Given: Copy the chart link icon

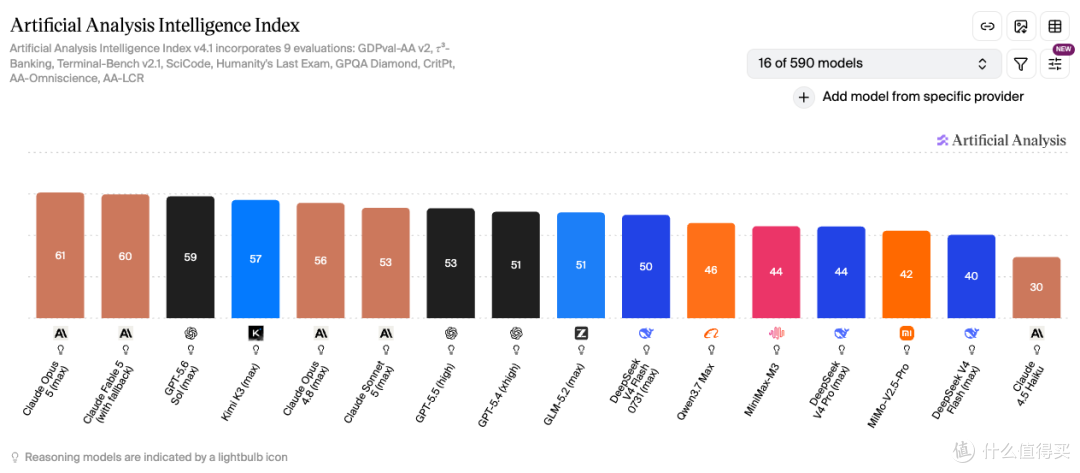Looking at the screenshot, I should [987, 27].
